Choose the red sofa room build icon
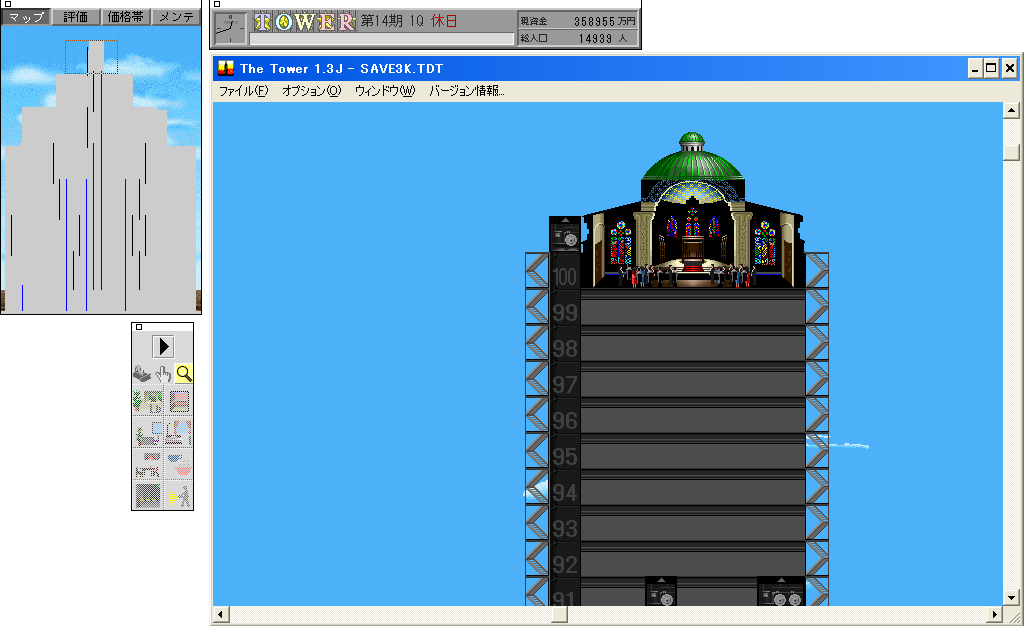This screenshot has width=1024, height=626. pyautogui.click(x=147, y=464)
